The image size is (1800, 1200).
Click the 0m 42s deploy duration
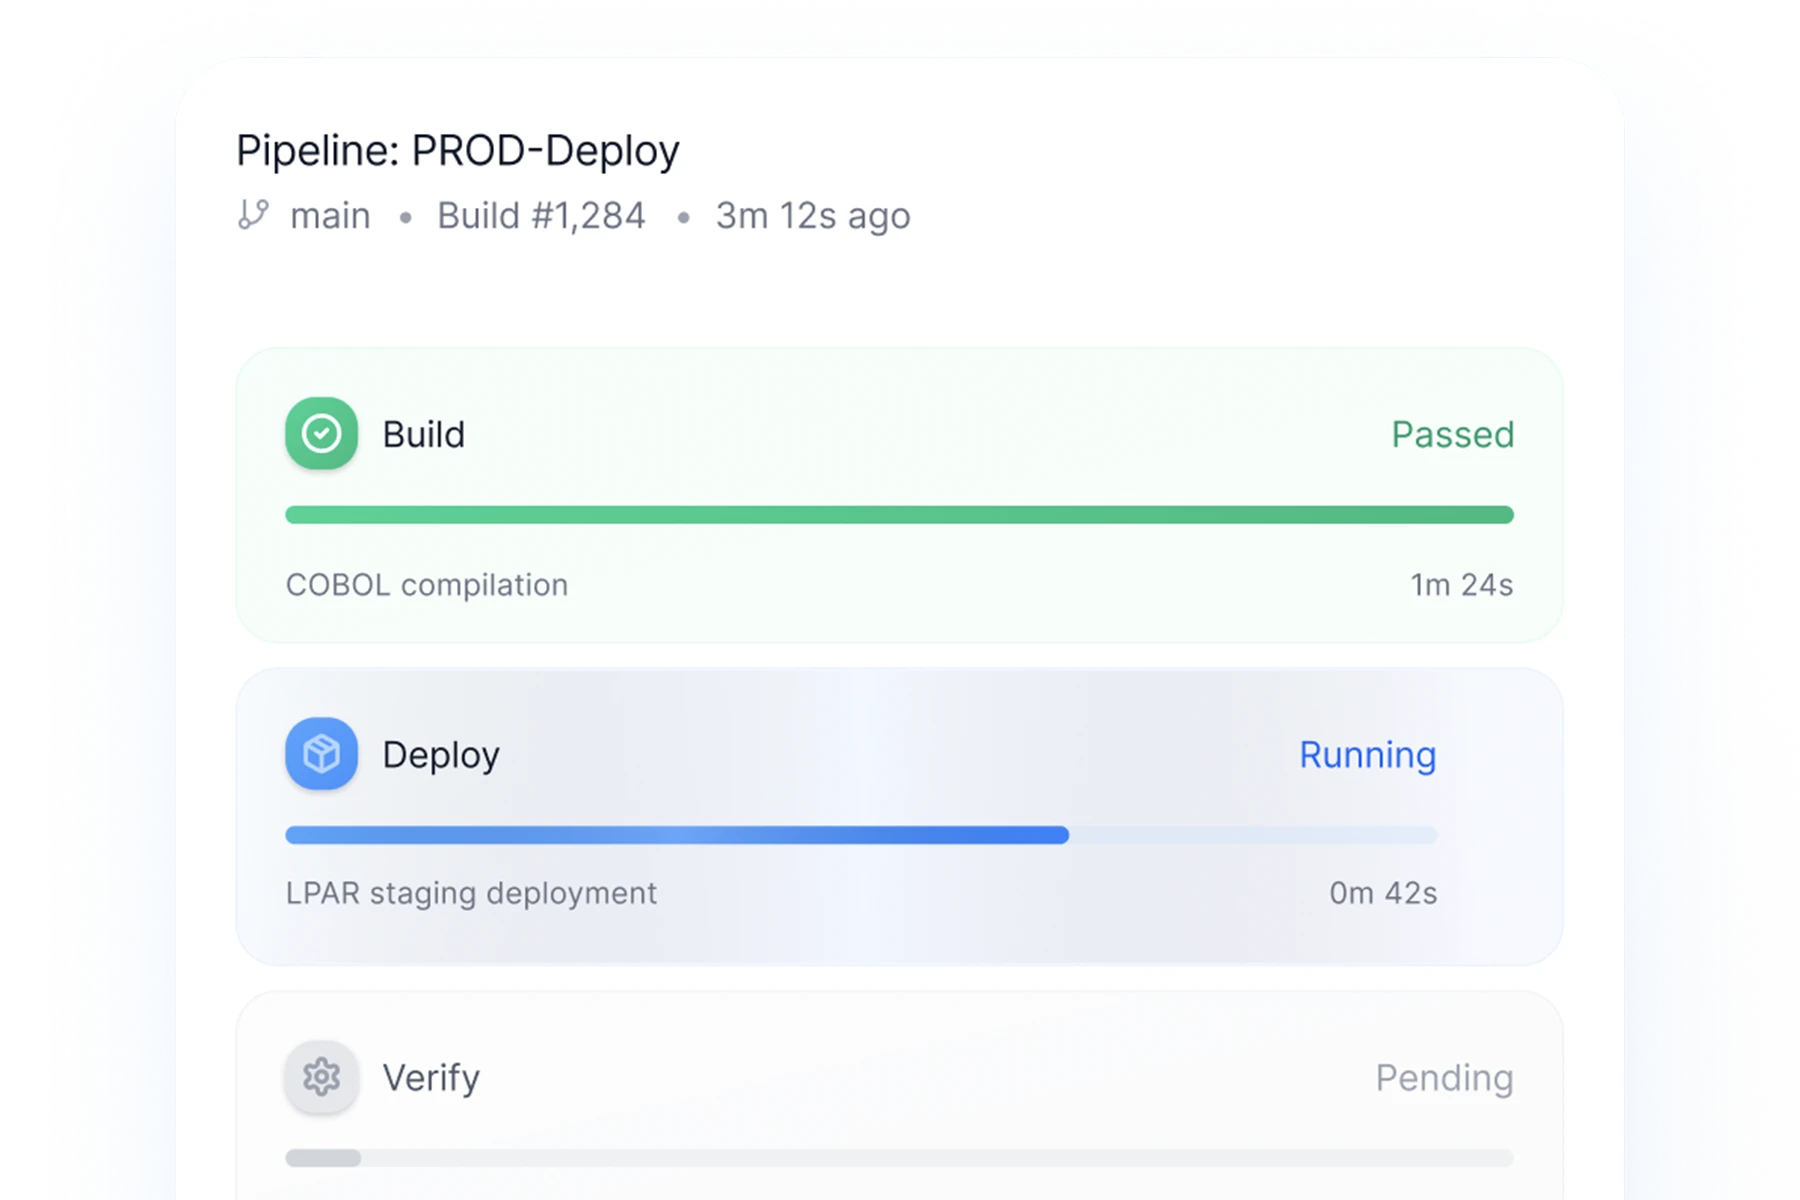(x=1383, y=893)
